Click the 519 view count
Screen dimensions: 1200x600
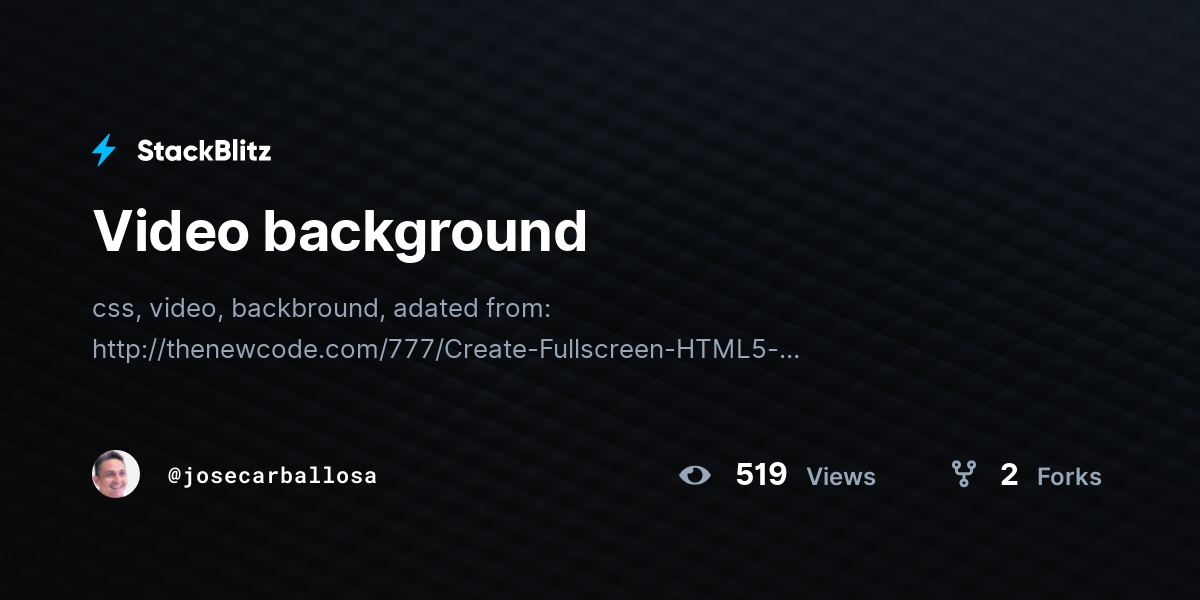tap(761, 475)
